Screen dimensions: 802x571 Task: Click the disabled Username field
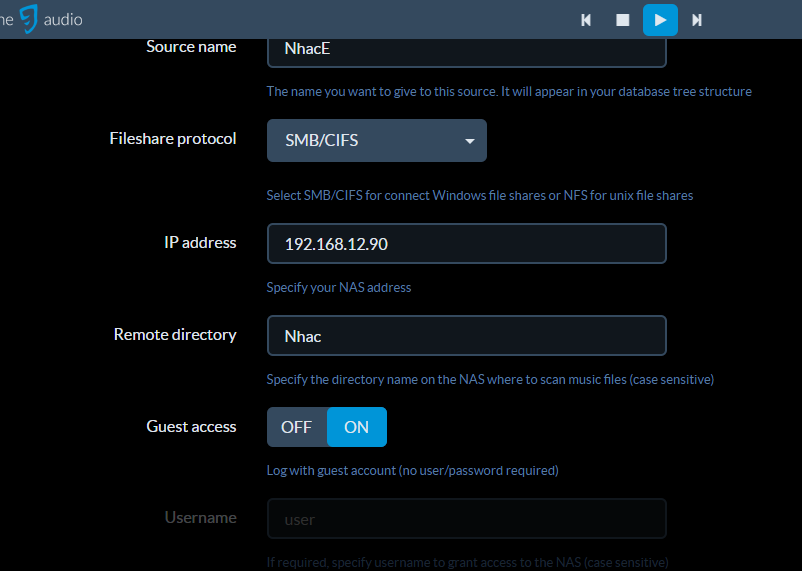tap(466, 519)
